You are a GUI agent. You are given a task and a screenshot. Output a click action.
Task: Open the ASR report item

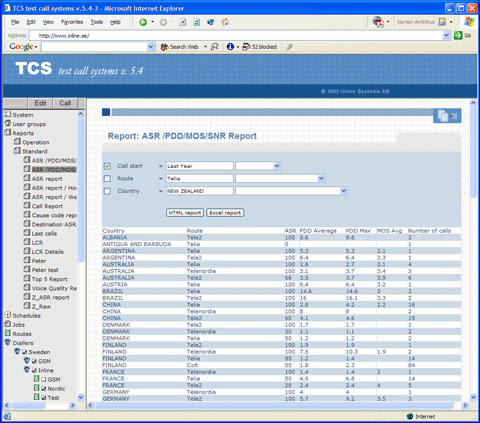[47, 179]
